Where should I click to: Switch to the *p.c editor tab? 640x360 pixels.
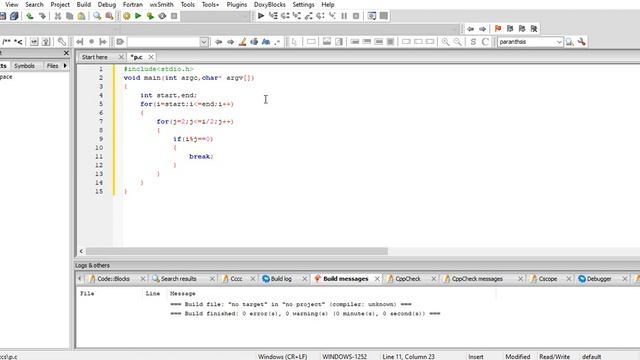[136, 57]
